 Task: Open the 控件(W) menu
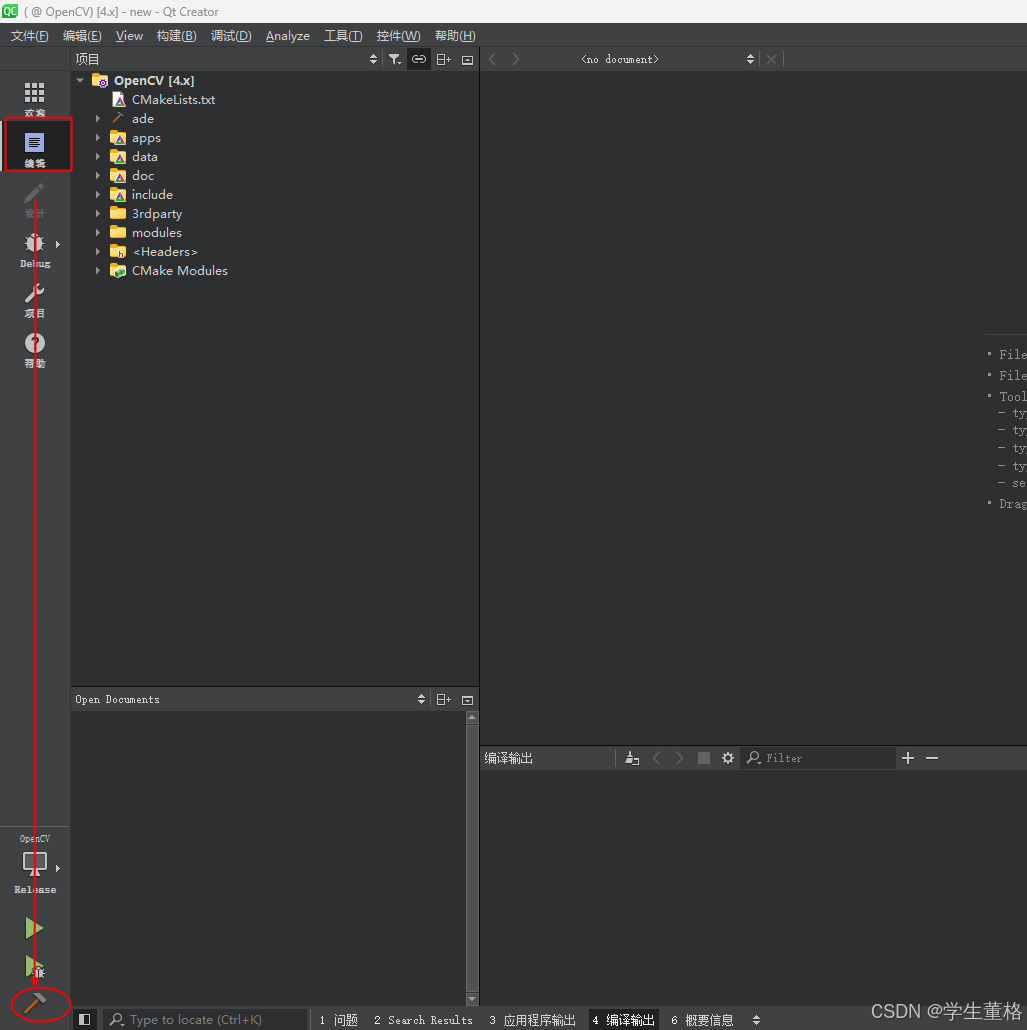point(398,35)
